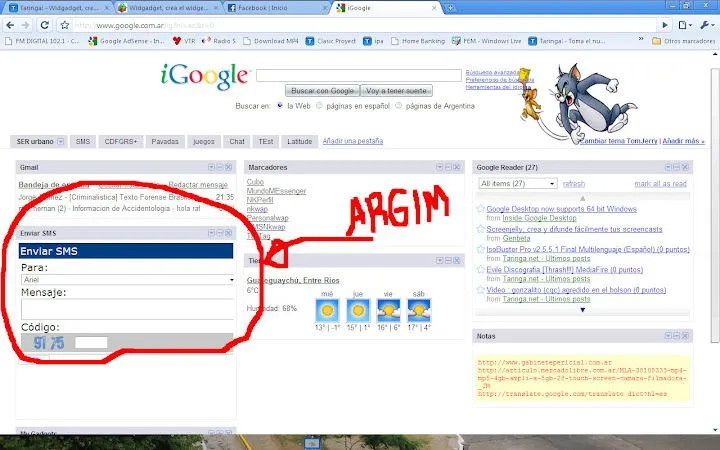Star the Google Desktop 64 bit item

coord(480,209)
